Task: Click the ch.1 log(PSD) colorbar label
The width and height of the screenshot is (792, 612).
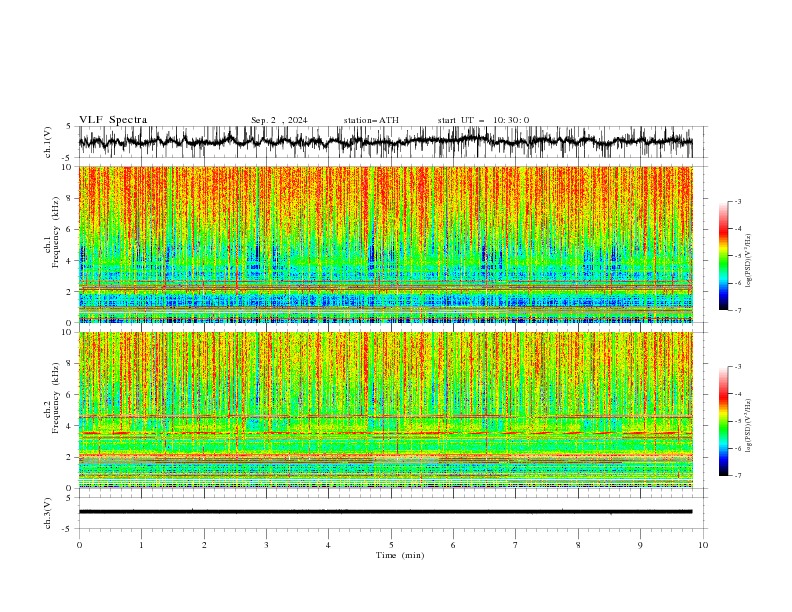Action: coord(748,260)
